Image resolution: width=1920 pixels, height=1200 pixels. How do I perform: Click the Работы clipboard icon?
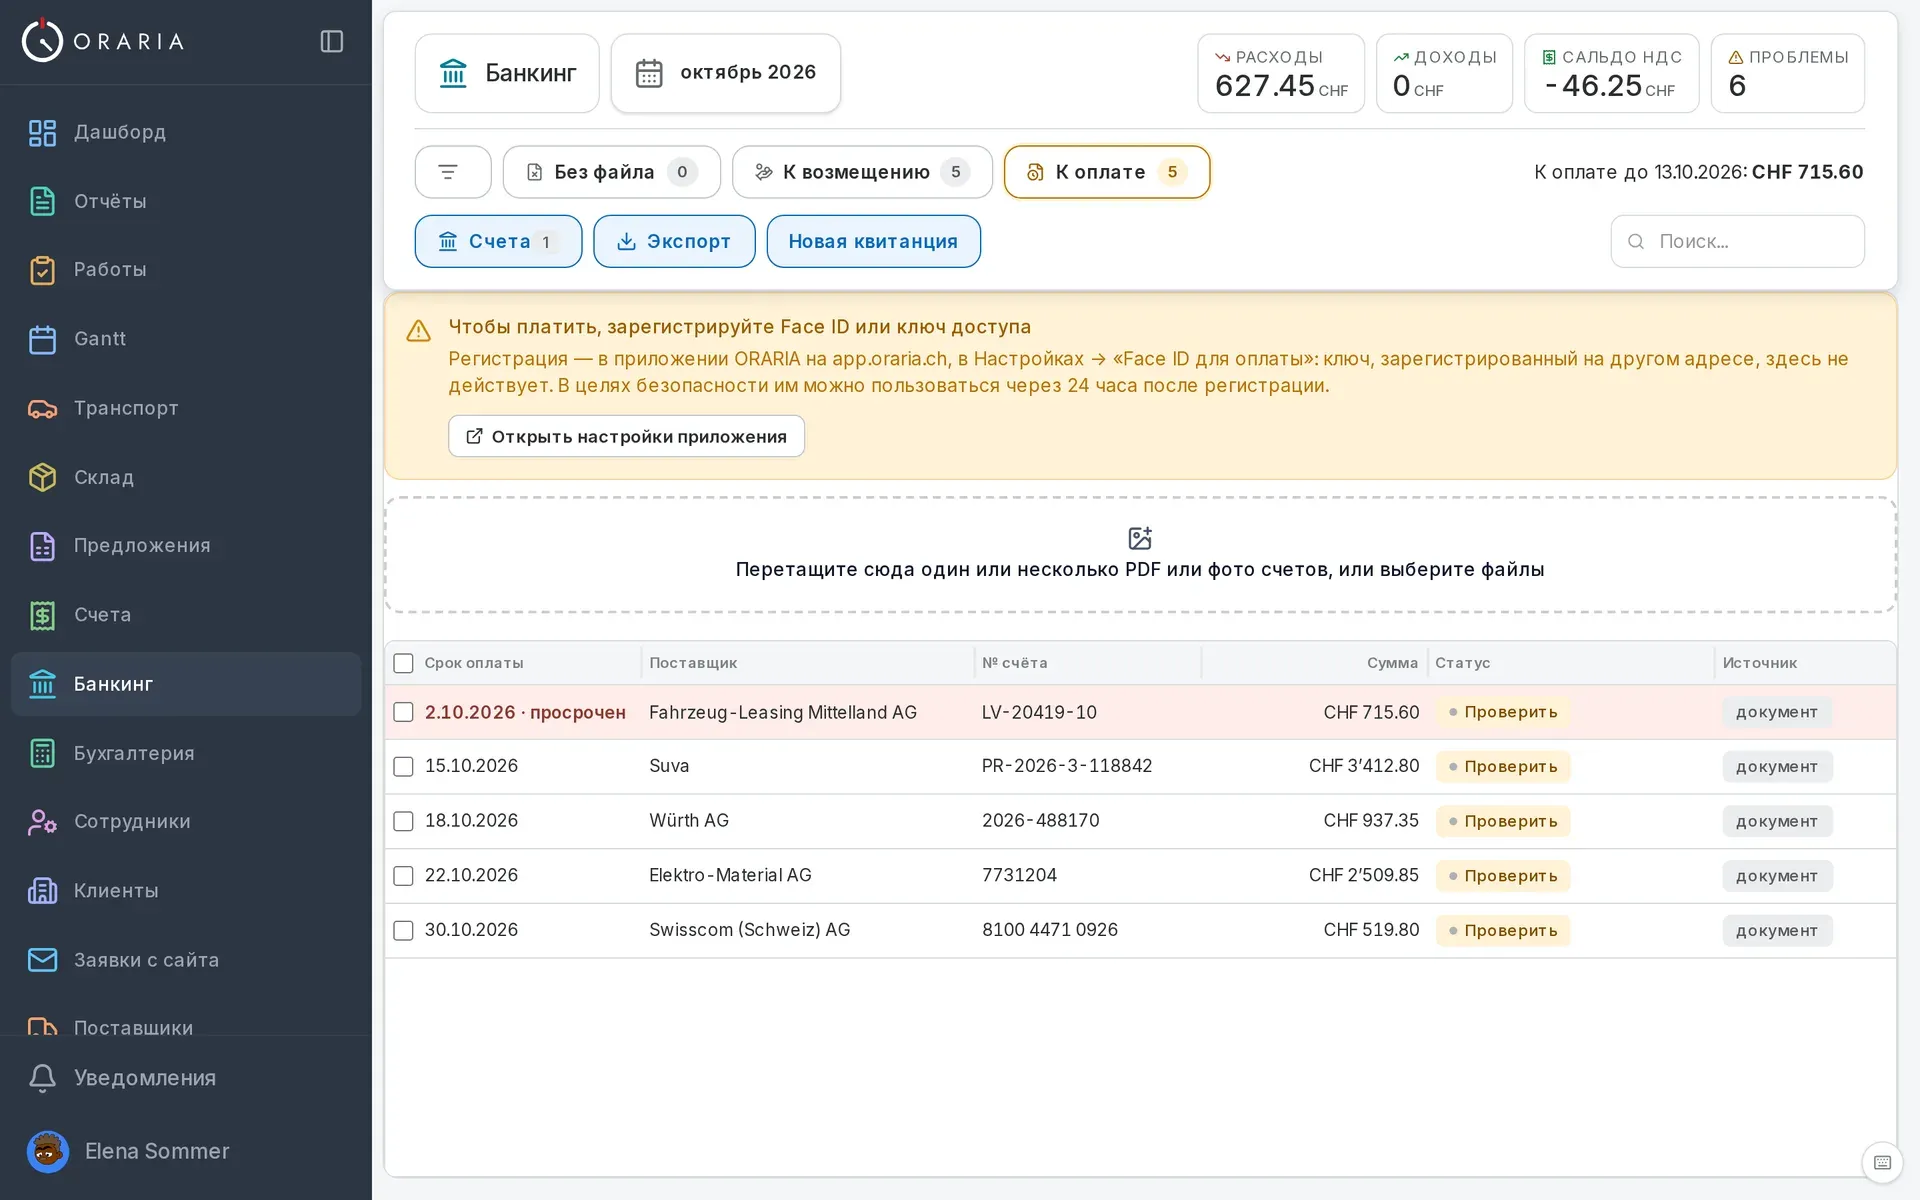tap(42, 270)
